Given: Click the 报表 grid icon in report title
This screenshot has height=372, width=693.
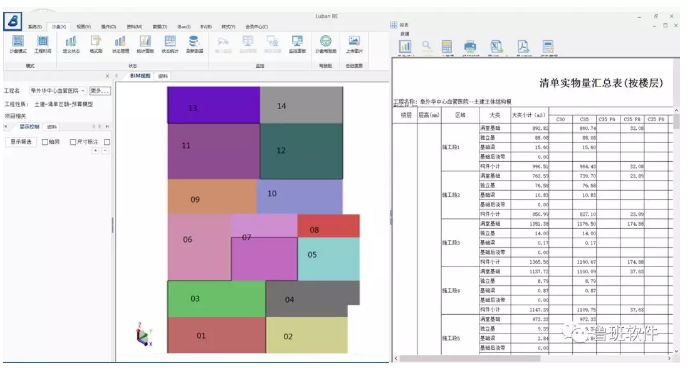Looking at the screenshot, I should pos(393,25).
